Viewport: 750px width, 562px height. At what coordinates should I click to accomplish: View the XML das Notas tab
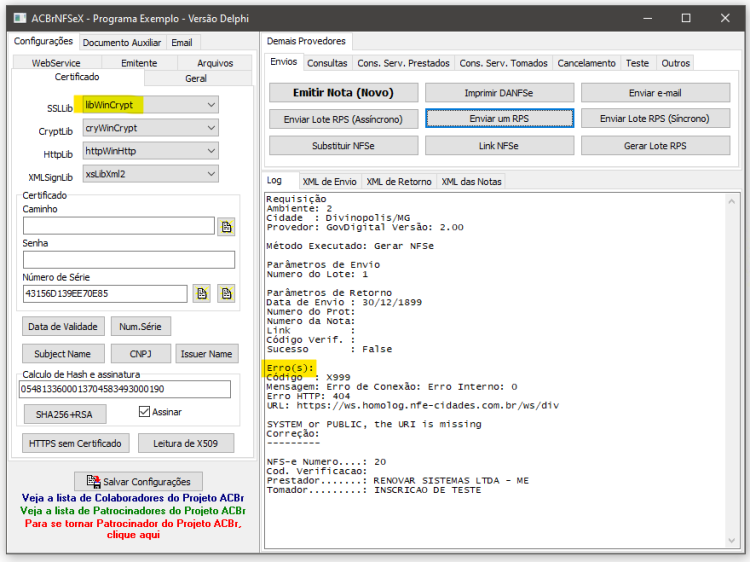point(471,182)
